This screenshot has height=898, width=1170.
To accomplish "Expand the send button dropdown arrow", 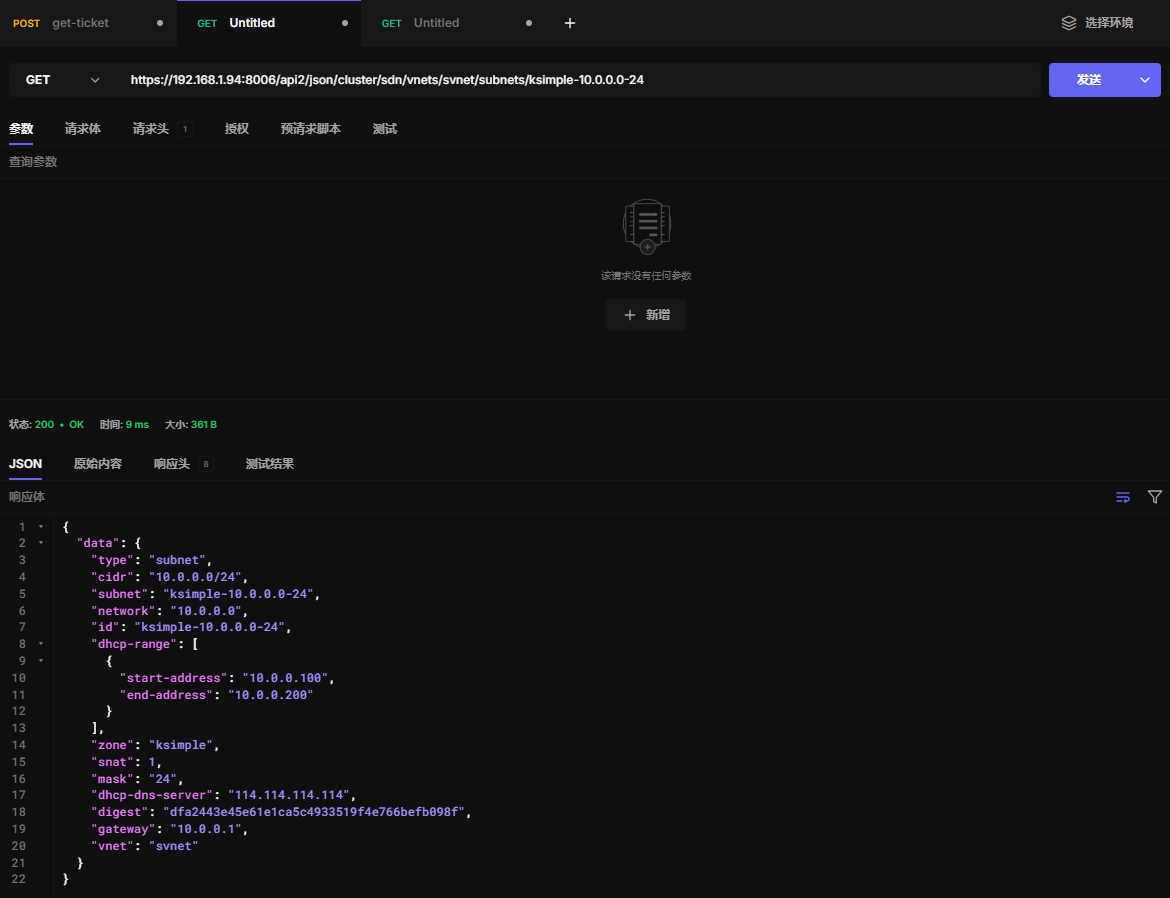I will (1145, 80).
